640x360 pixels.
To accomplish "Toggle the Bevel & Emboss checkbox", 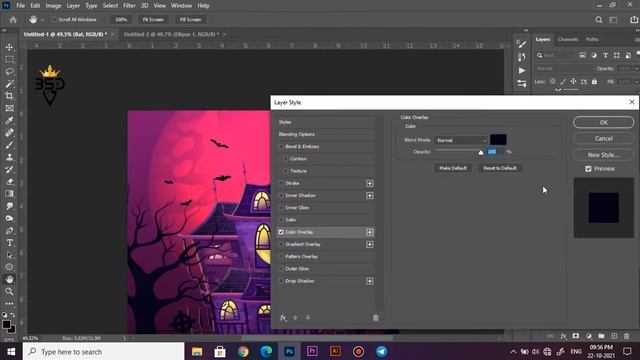I will click(x=281, y=147).
